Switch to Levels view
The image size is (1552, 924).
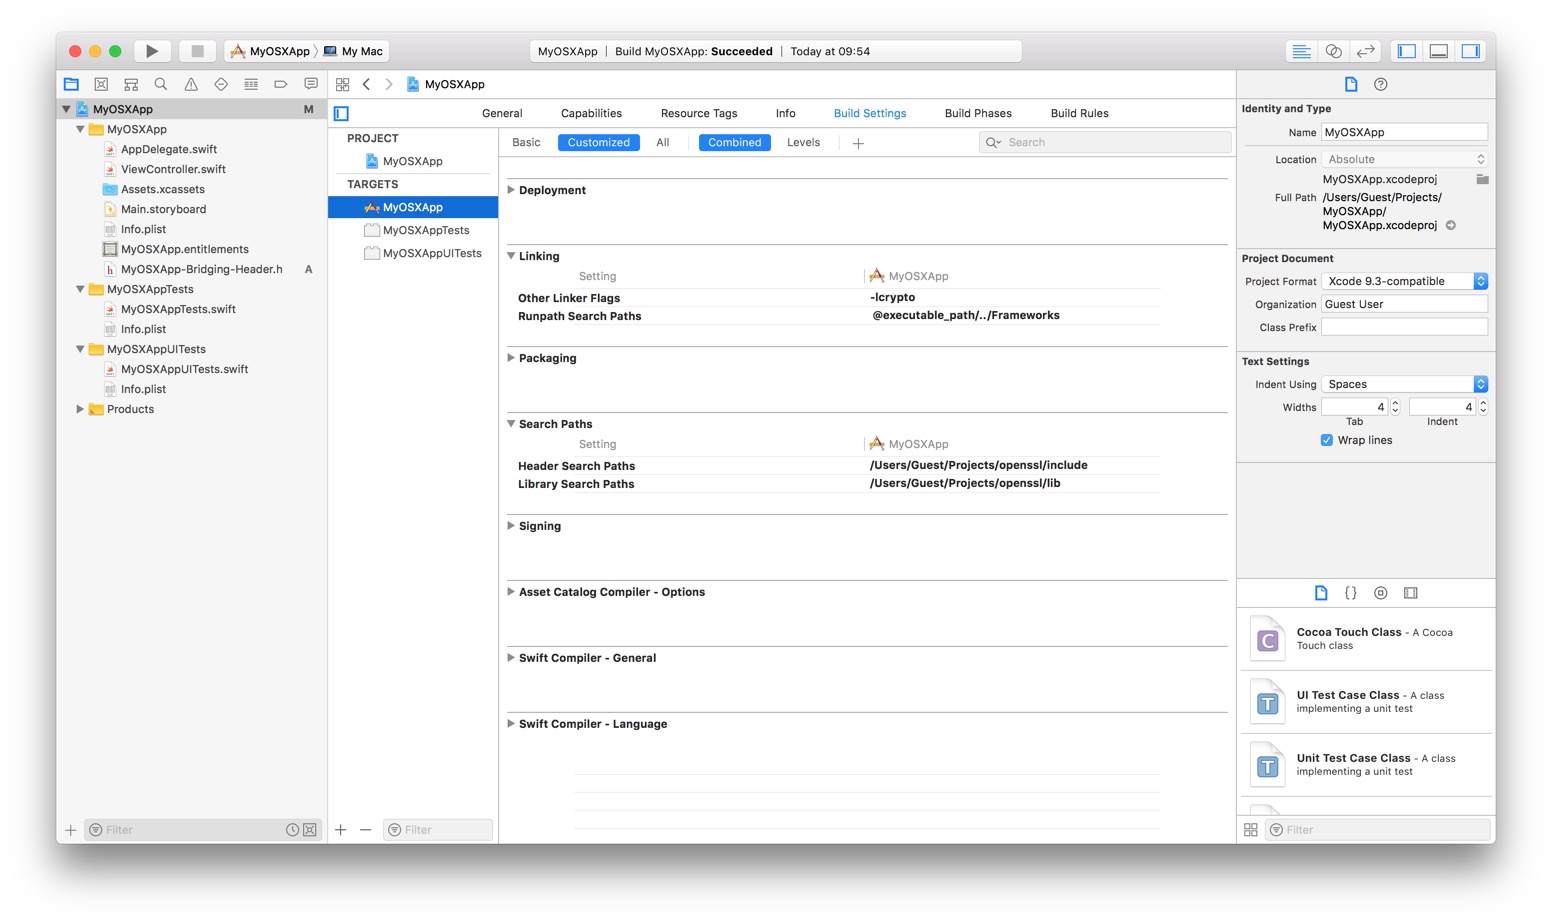(x=803, y=143)
